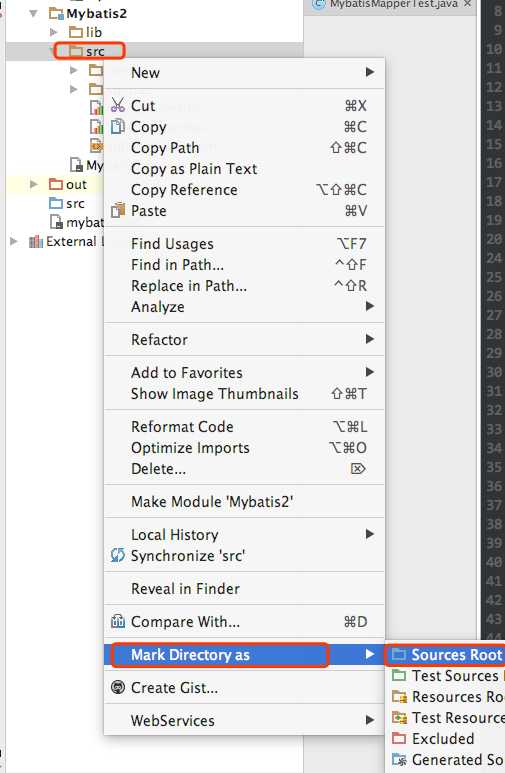505x773 pixels.
Task: Click the Compare With icon
Action: (x=118, y=621)
